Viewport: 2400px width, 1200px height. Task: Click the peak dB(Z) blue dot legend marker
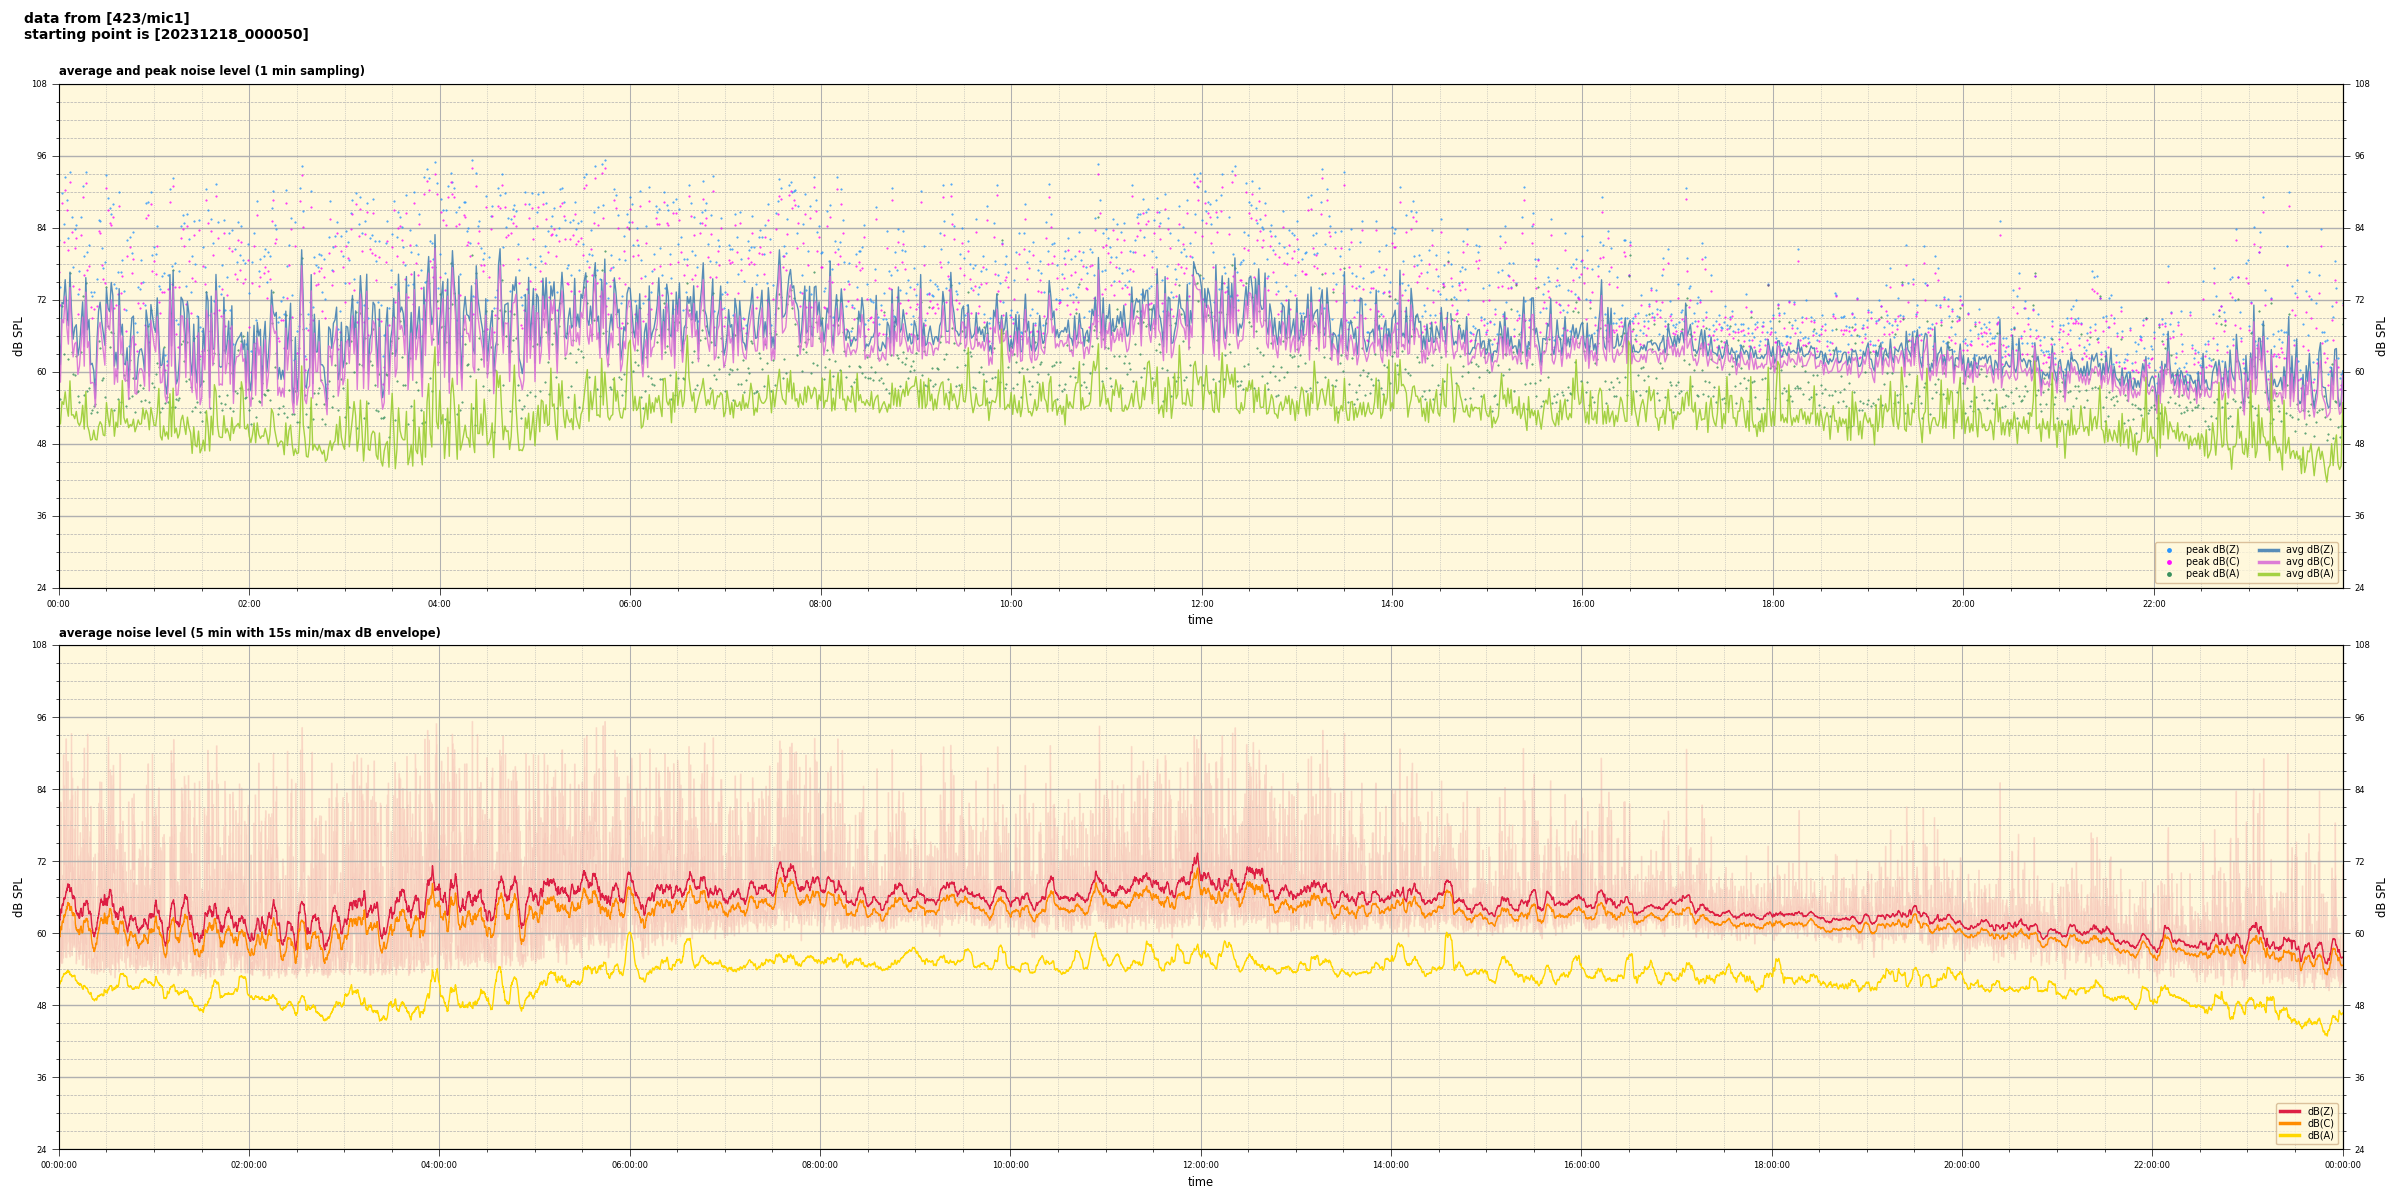[x=2169, y=550]
